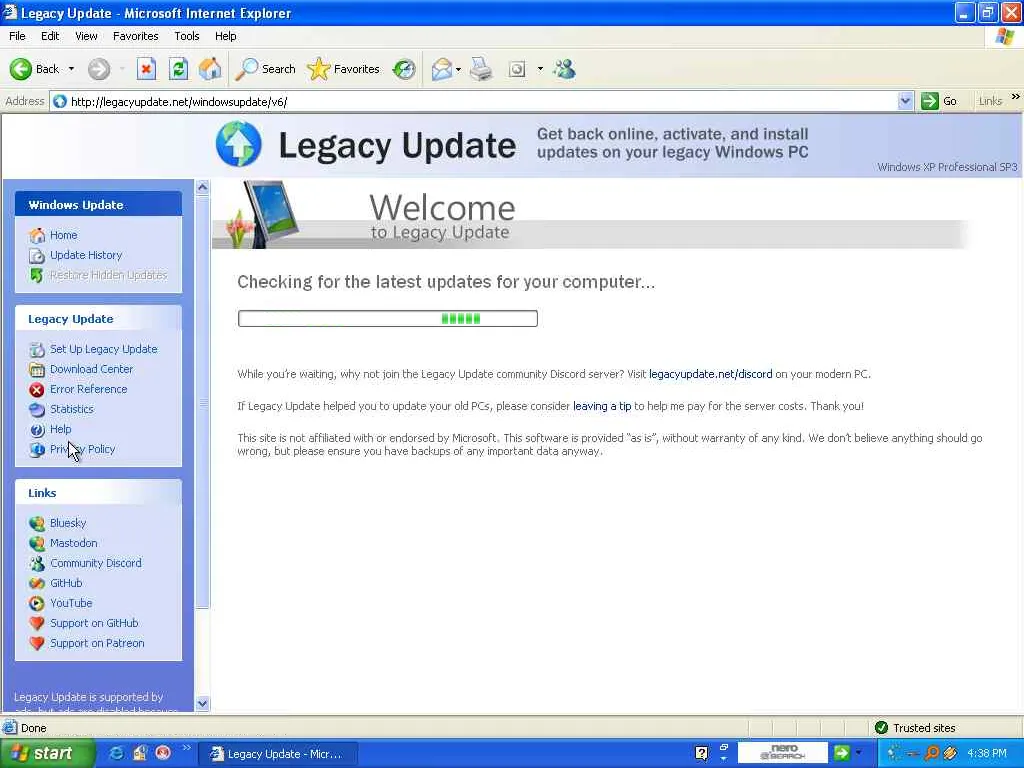Stop loading with the red X icon
1024x768 pixels.
(x=146, y=69)
